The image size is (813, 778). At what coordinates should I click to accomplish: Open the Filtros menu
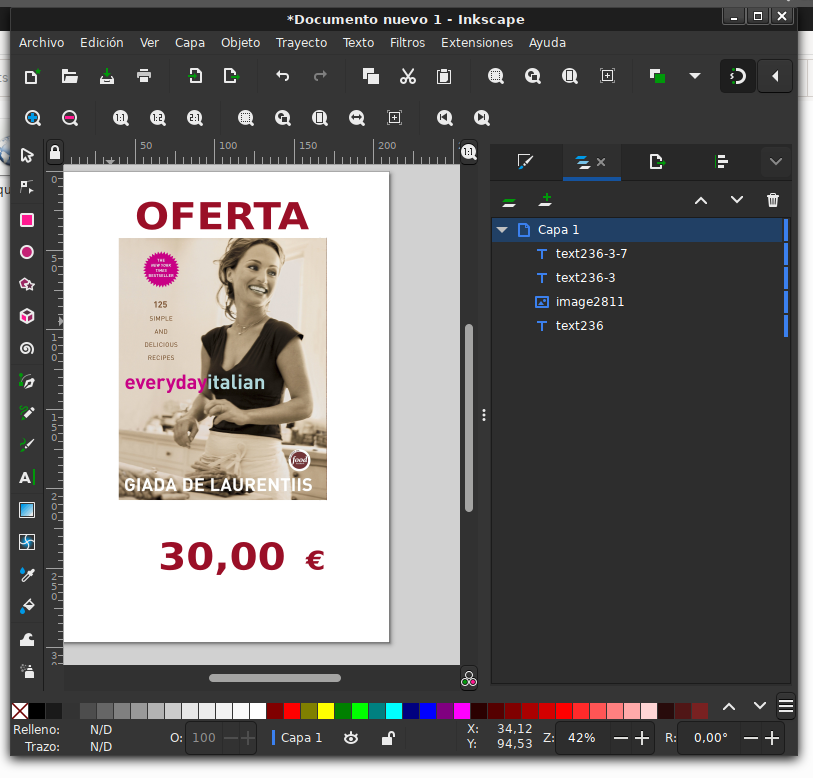pos(408,43)
